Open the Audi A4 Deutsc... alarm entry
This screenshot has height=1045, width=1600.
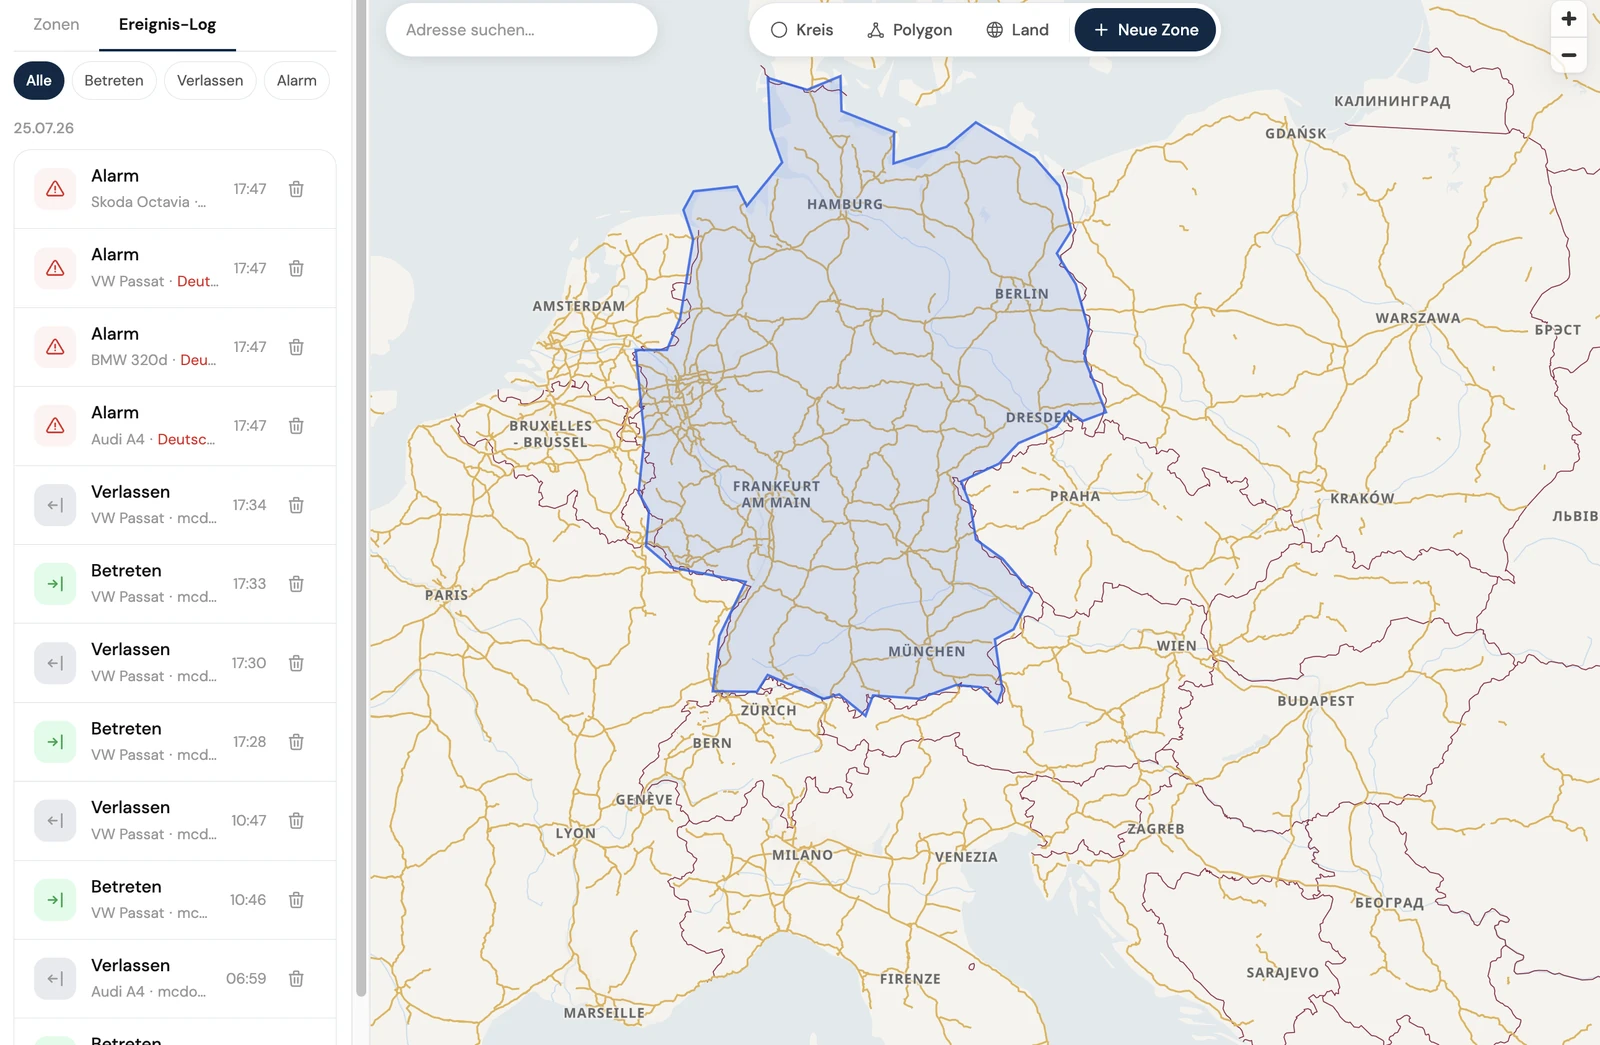click(x=175, y=426)
